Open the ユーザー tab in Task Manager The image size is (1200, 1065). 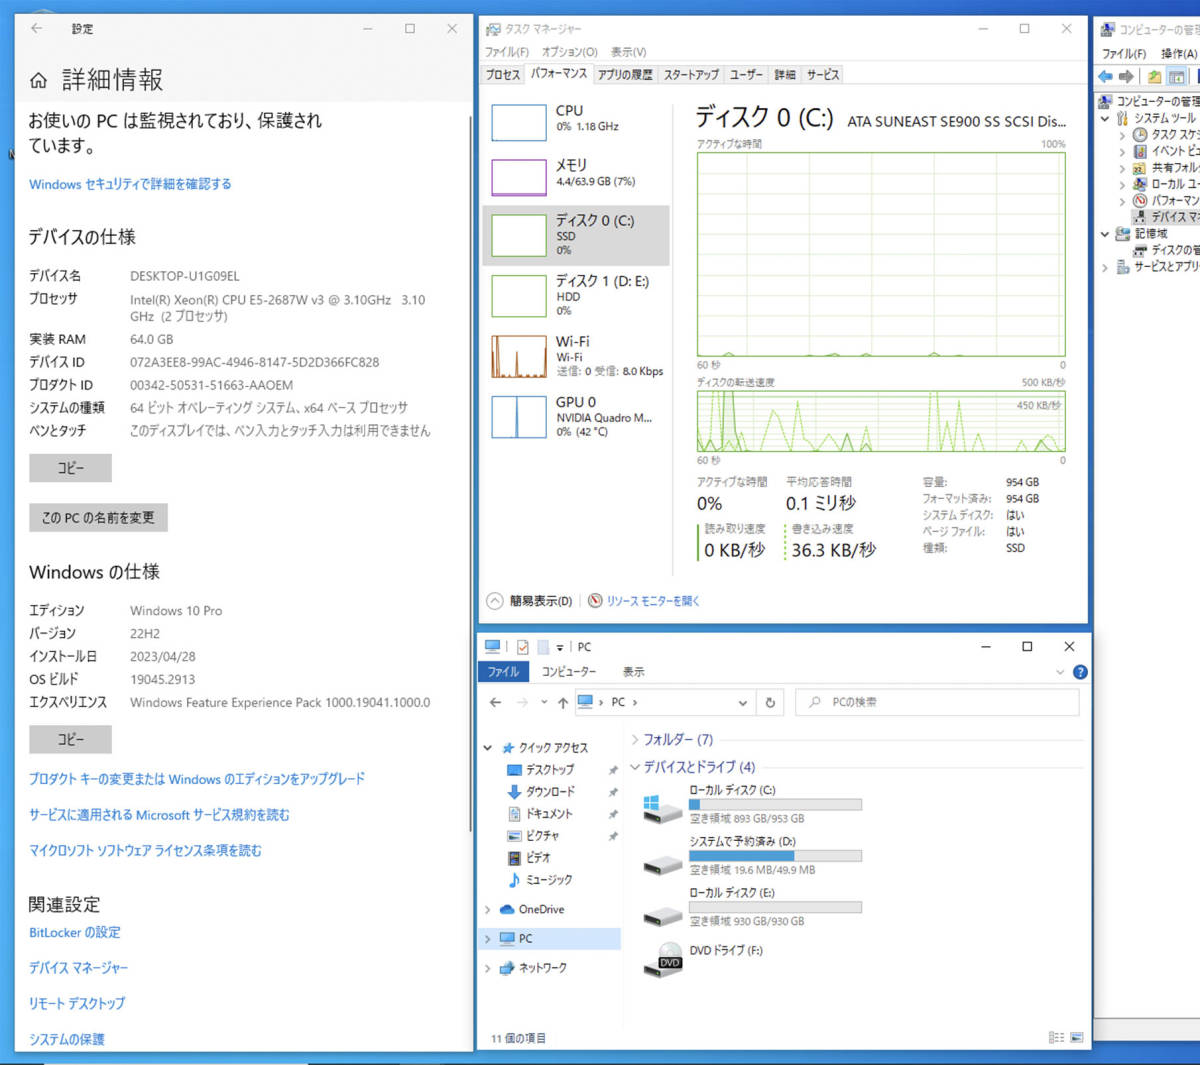click(746, 75)
